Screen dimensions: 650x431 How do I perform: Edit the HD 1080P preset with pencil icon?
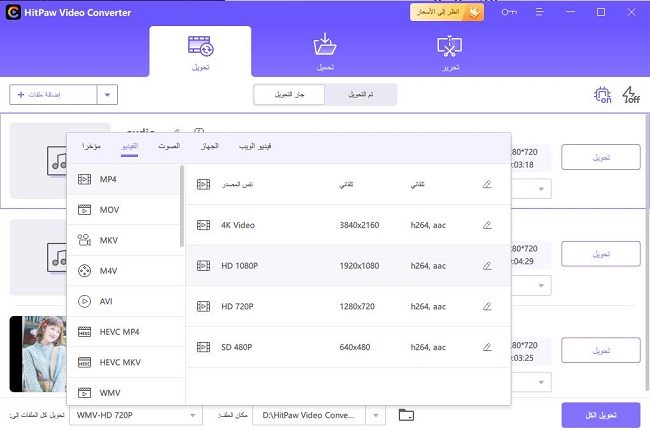click(487, 266)
